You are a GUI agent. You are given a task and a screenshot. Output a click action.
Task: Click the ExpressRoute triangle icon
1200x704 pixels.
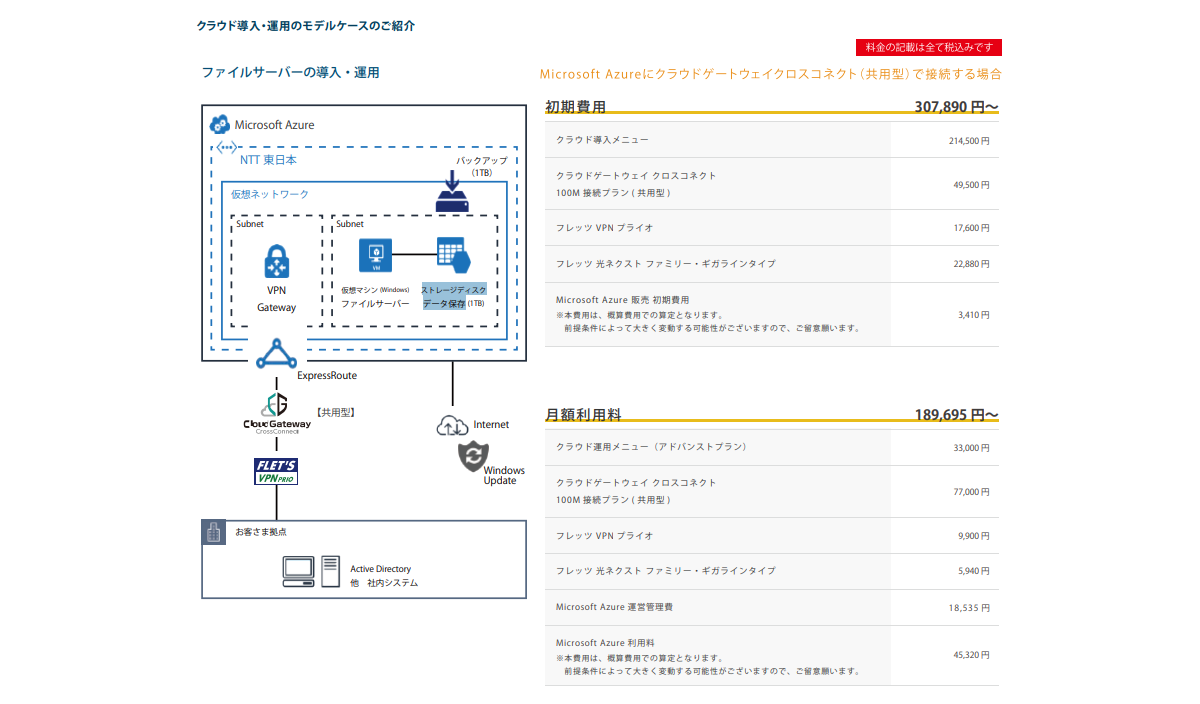tap(276, 354)
